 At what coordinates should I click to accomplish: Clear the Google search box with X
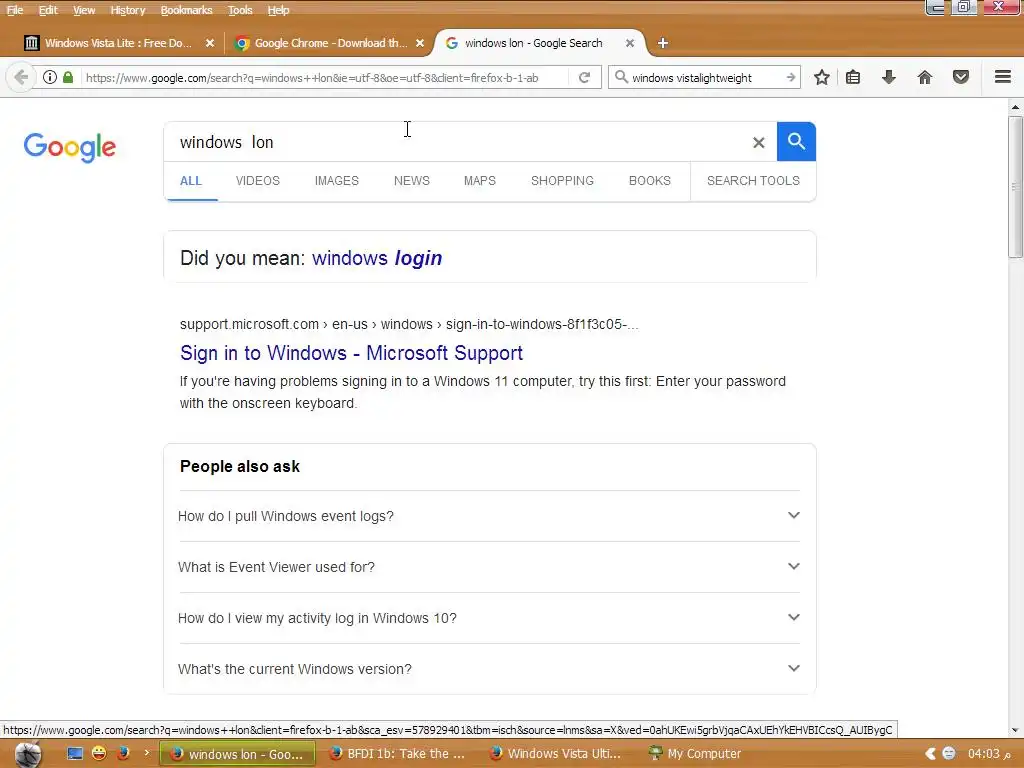pos(758,142)
